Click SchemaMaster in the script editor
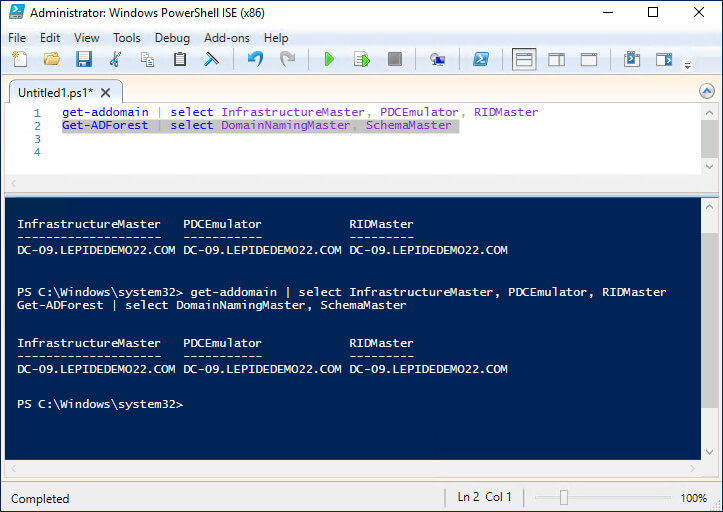Viewport: 723px width, 512px height. tap(409, 125)
